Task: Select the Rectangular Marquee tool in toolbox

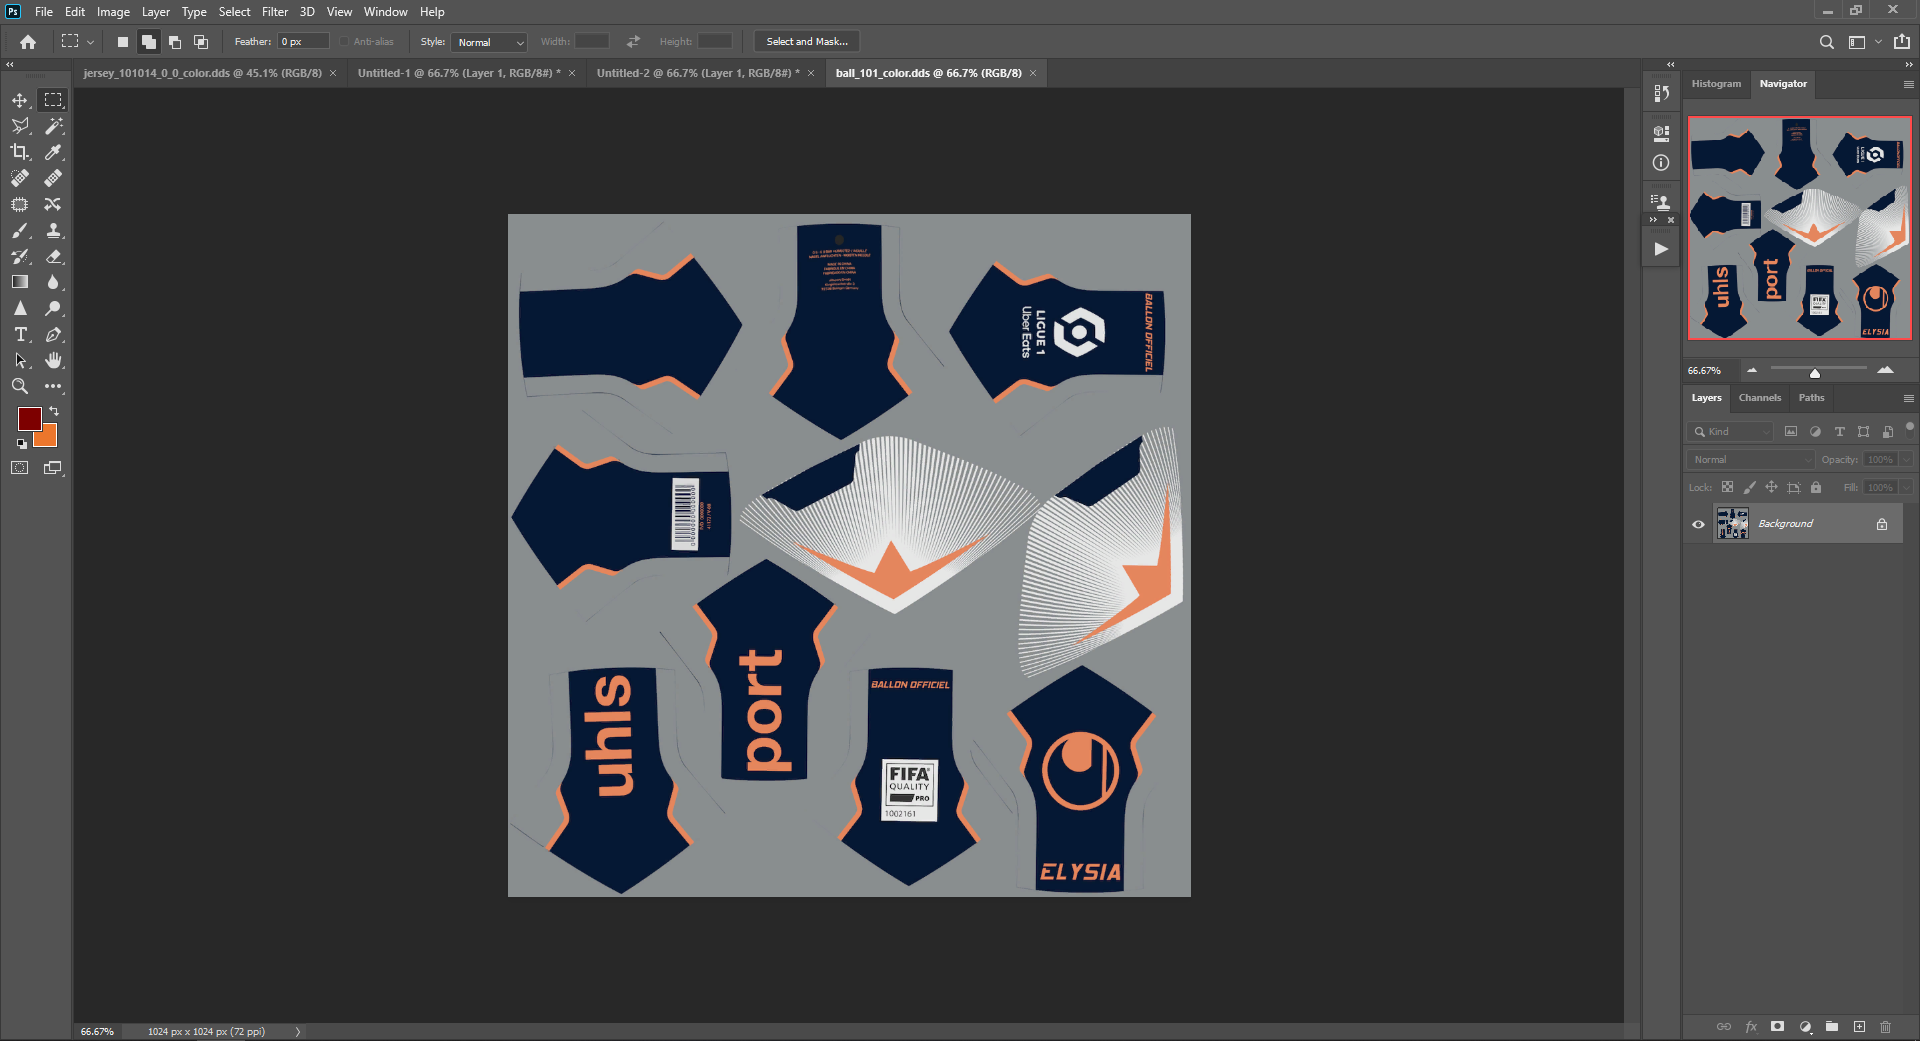Action: (53, 100)
